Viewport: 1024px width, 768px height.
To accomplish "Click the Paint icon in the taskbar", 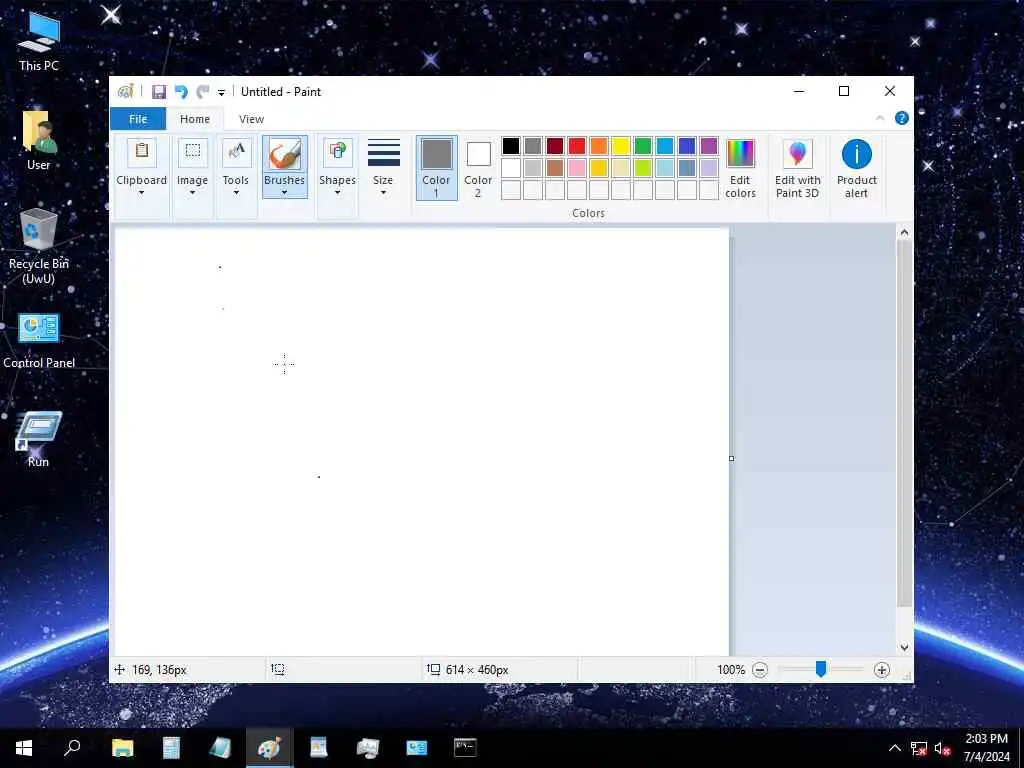I will 269,748.
